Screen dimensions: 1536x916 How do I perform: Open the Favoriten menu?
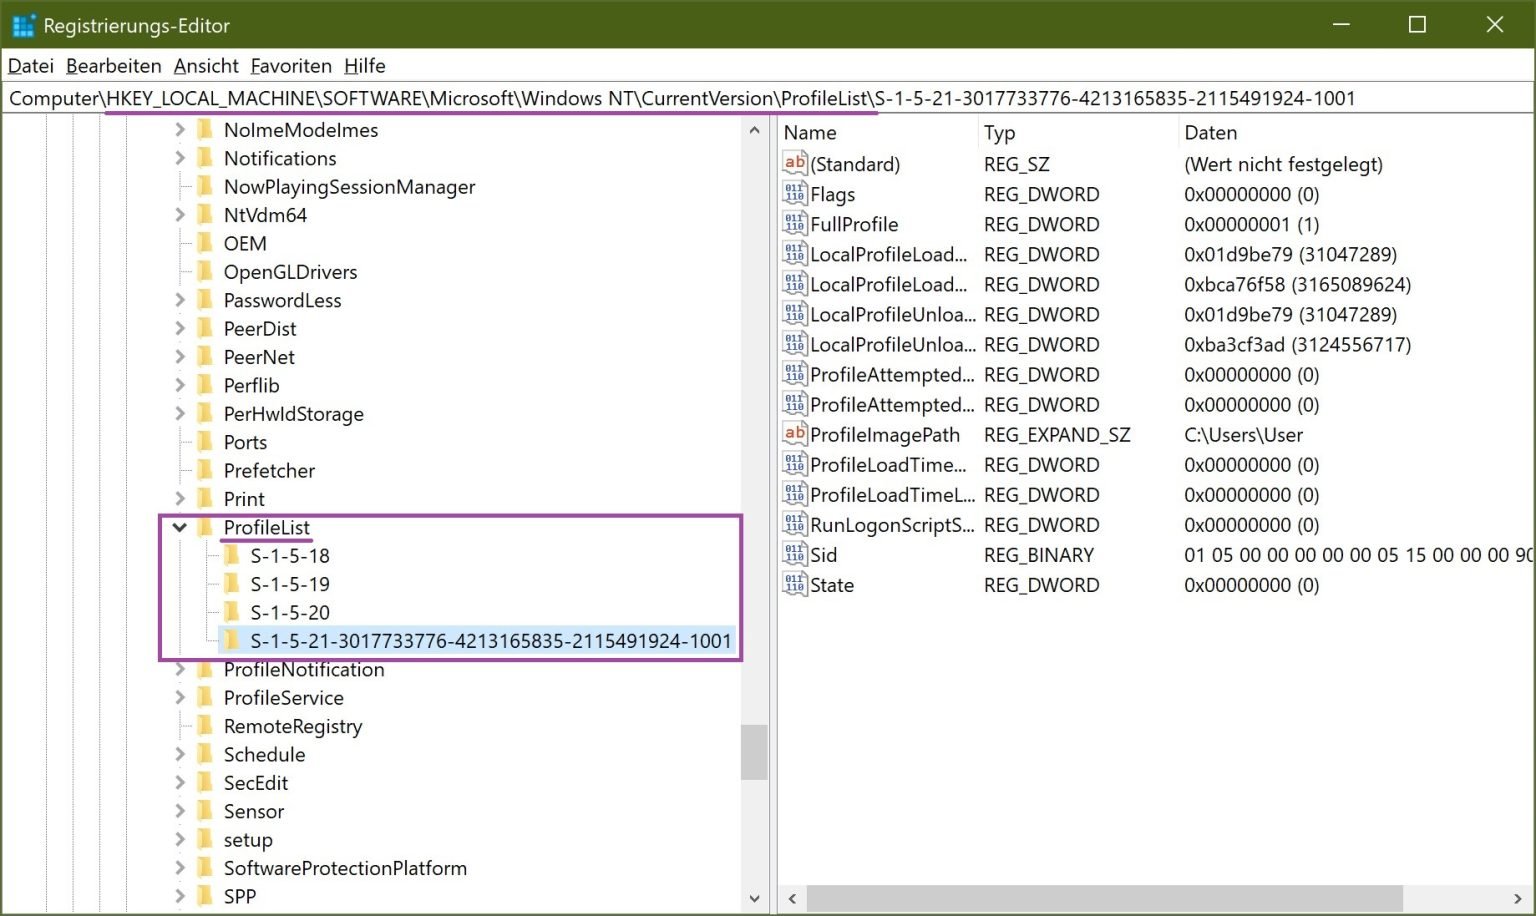[291, 66]
